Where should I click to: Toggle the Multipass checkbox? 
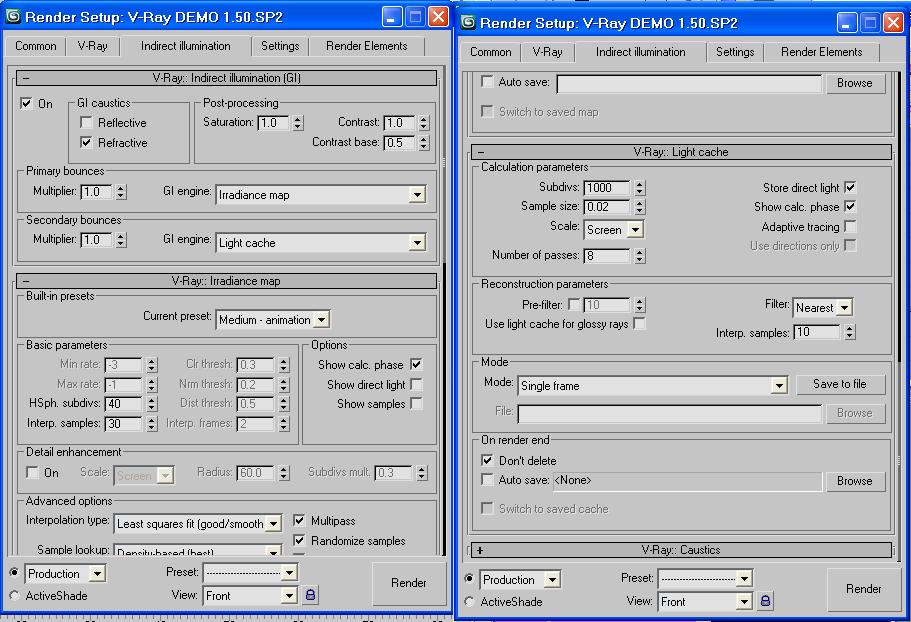pyautogui.click(x=299, y=520)
